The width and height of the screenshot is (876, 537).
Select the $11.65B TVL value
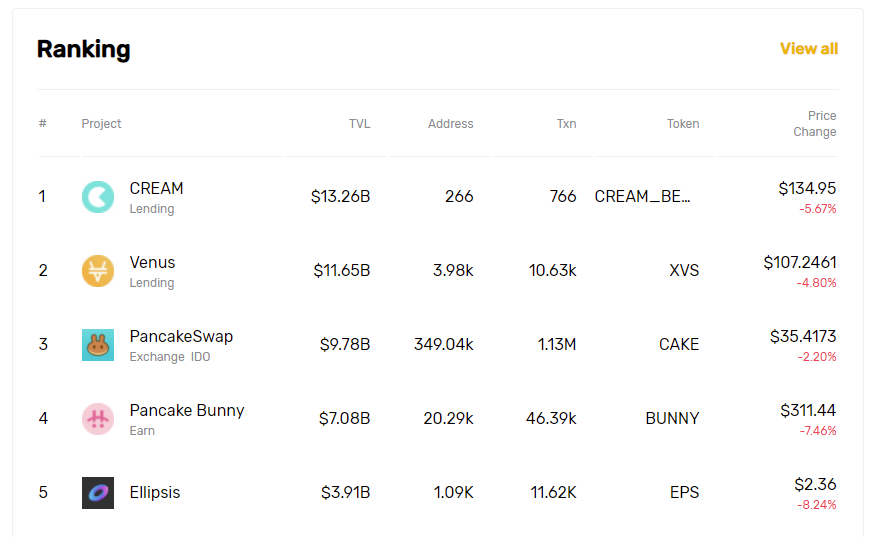point(341,270)
